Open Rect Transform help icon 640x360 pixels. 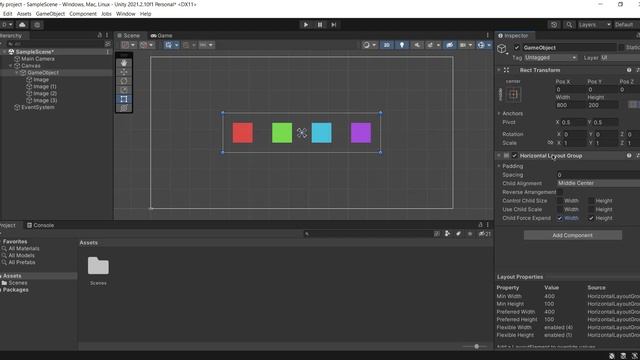click(x=629, y=70)
